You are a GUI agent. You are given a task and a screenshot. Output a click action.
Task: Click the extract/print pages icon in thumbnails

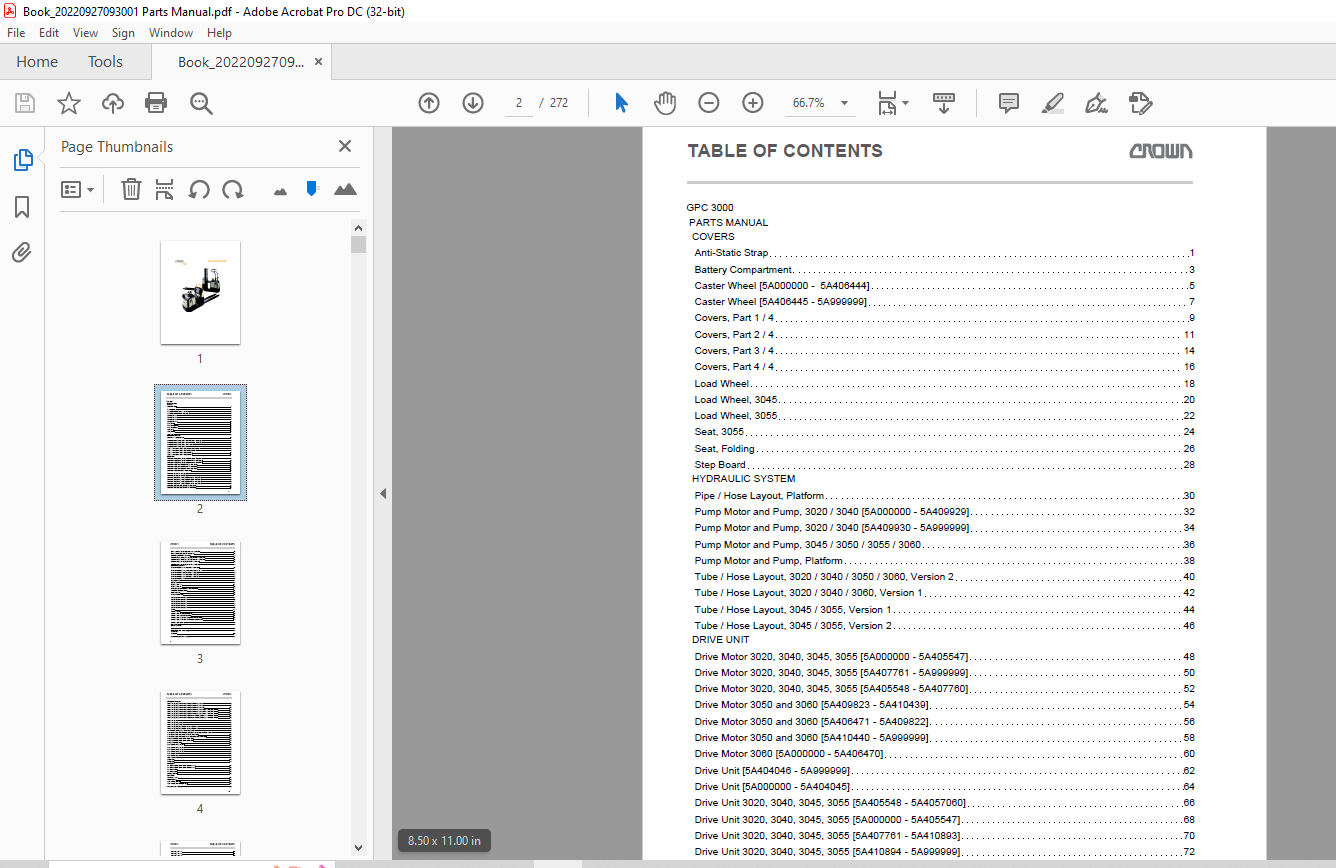click(165, 189)
